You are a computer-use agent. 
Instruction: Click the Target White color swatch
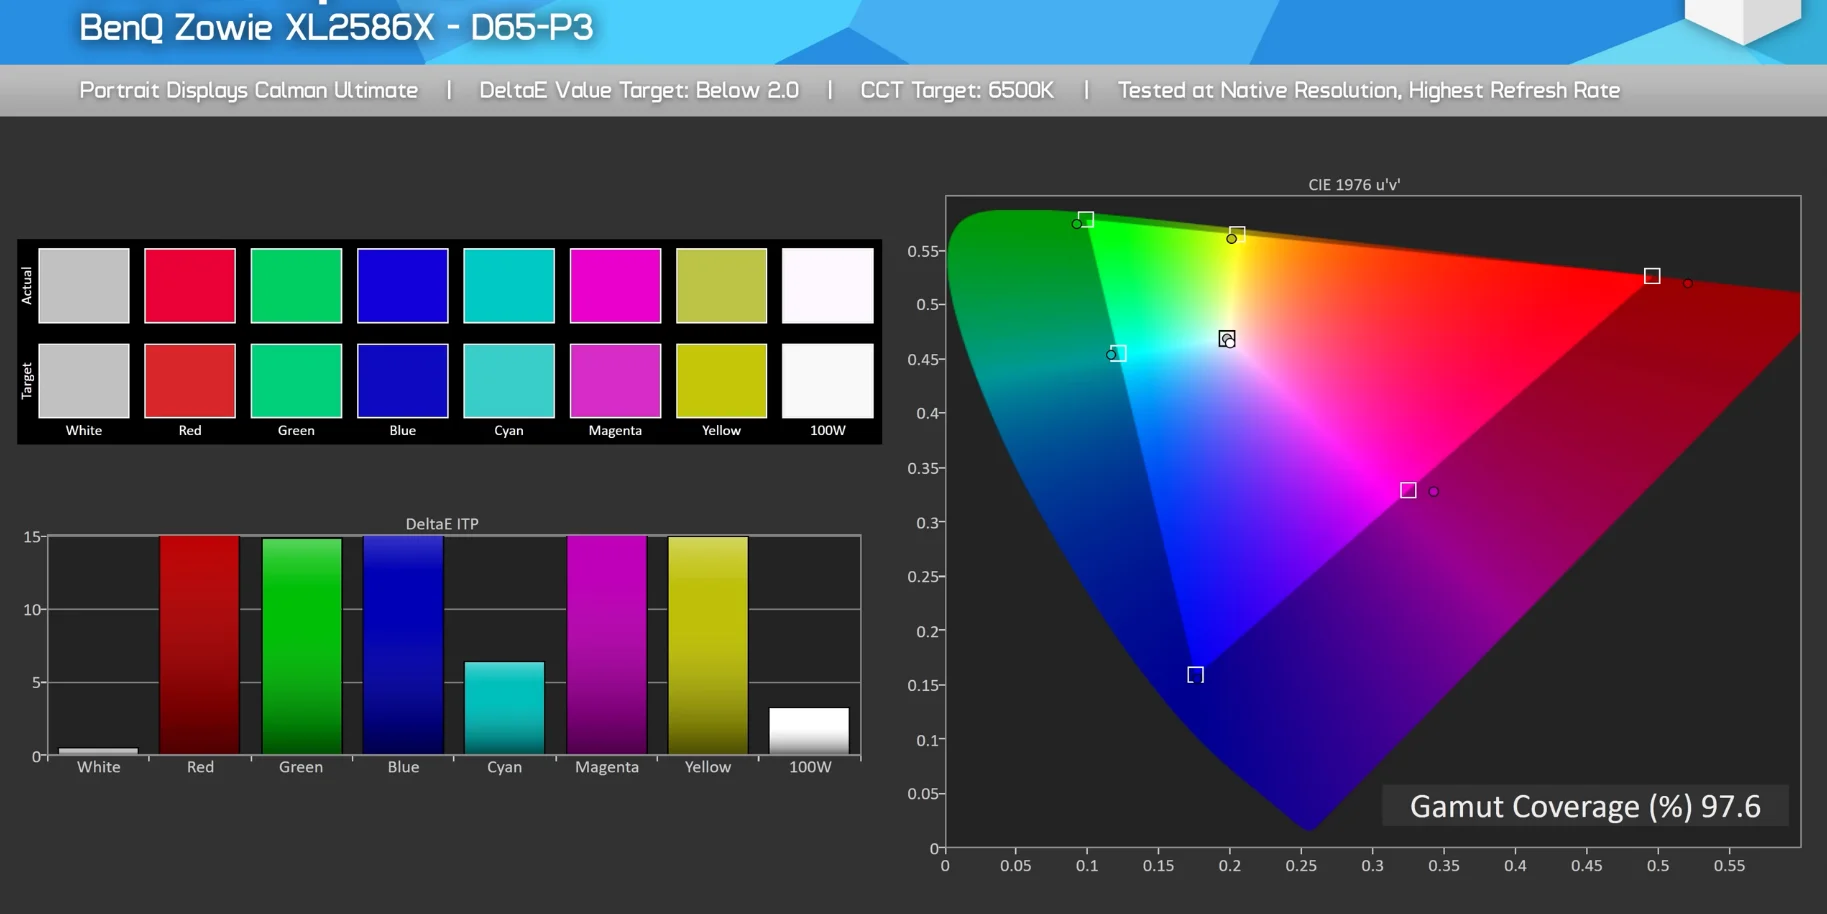(x=84, y=381)
